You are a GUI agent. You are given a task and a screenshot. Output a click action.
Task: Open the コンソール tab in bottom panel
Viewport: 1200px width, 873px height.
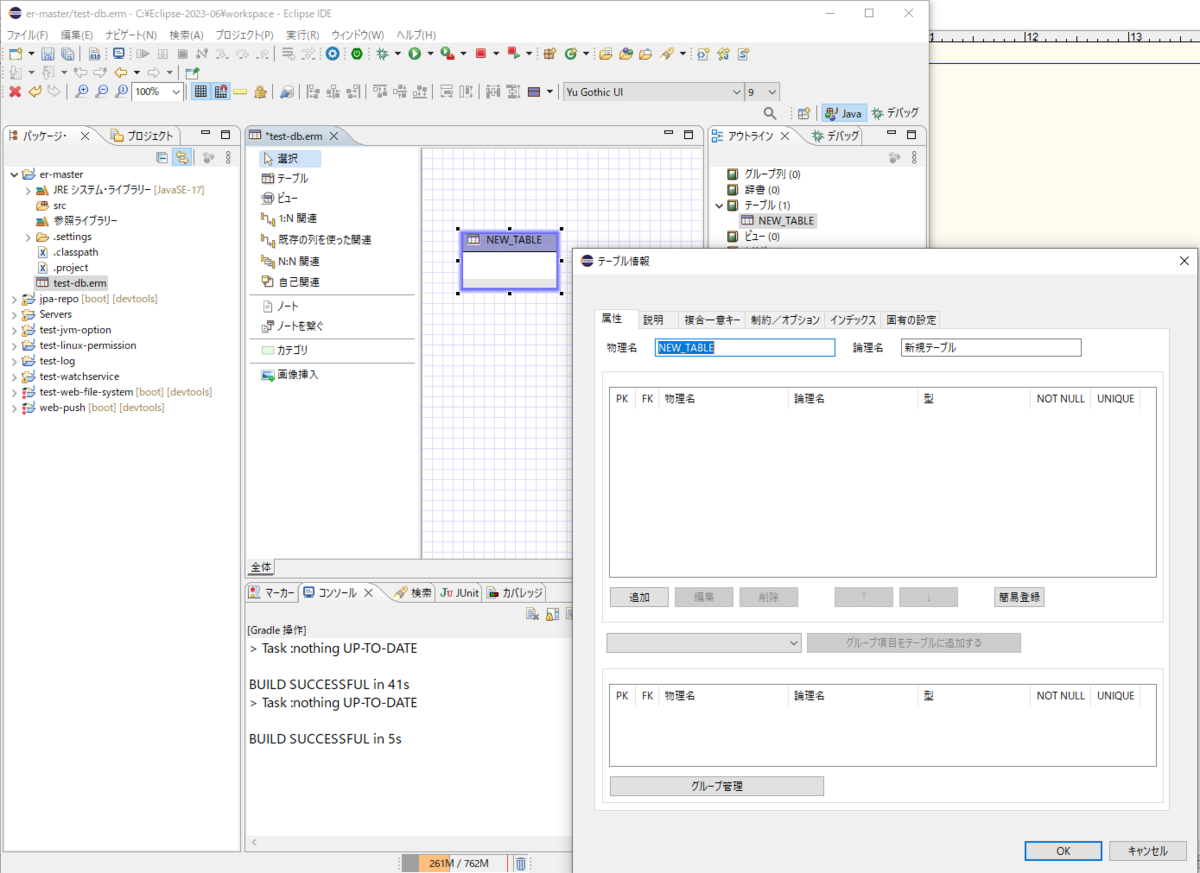point(339,591)
